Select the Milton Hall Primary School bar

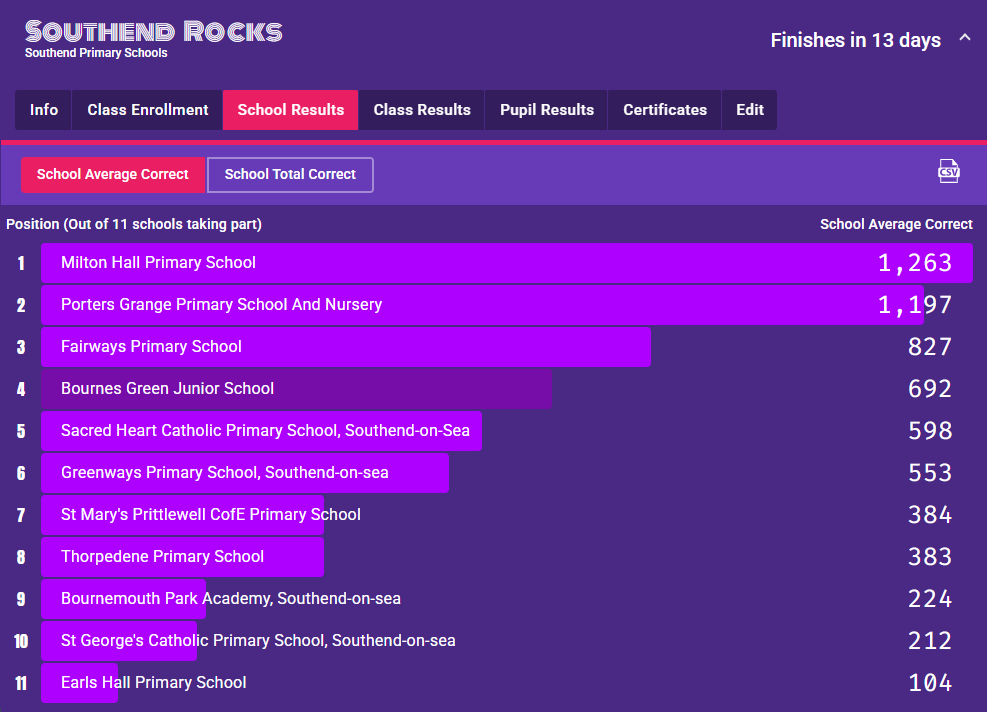(507, 263)
